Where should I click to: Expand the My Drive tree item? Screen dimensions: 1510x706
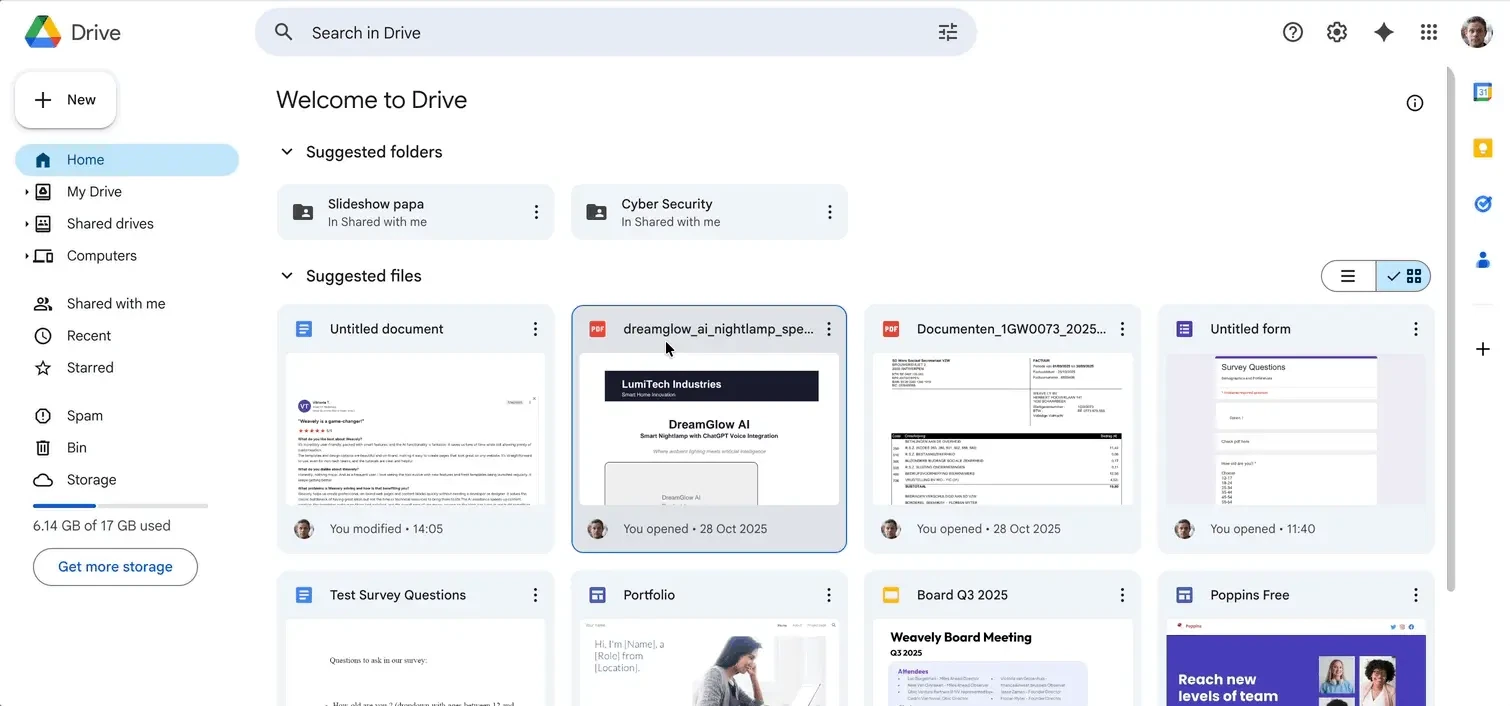click(25, 191)
